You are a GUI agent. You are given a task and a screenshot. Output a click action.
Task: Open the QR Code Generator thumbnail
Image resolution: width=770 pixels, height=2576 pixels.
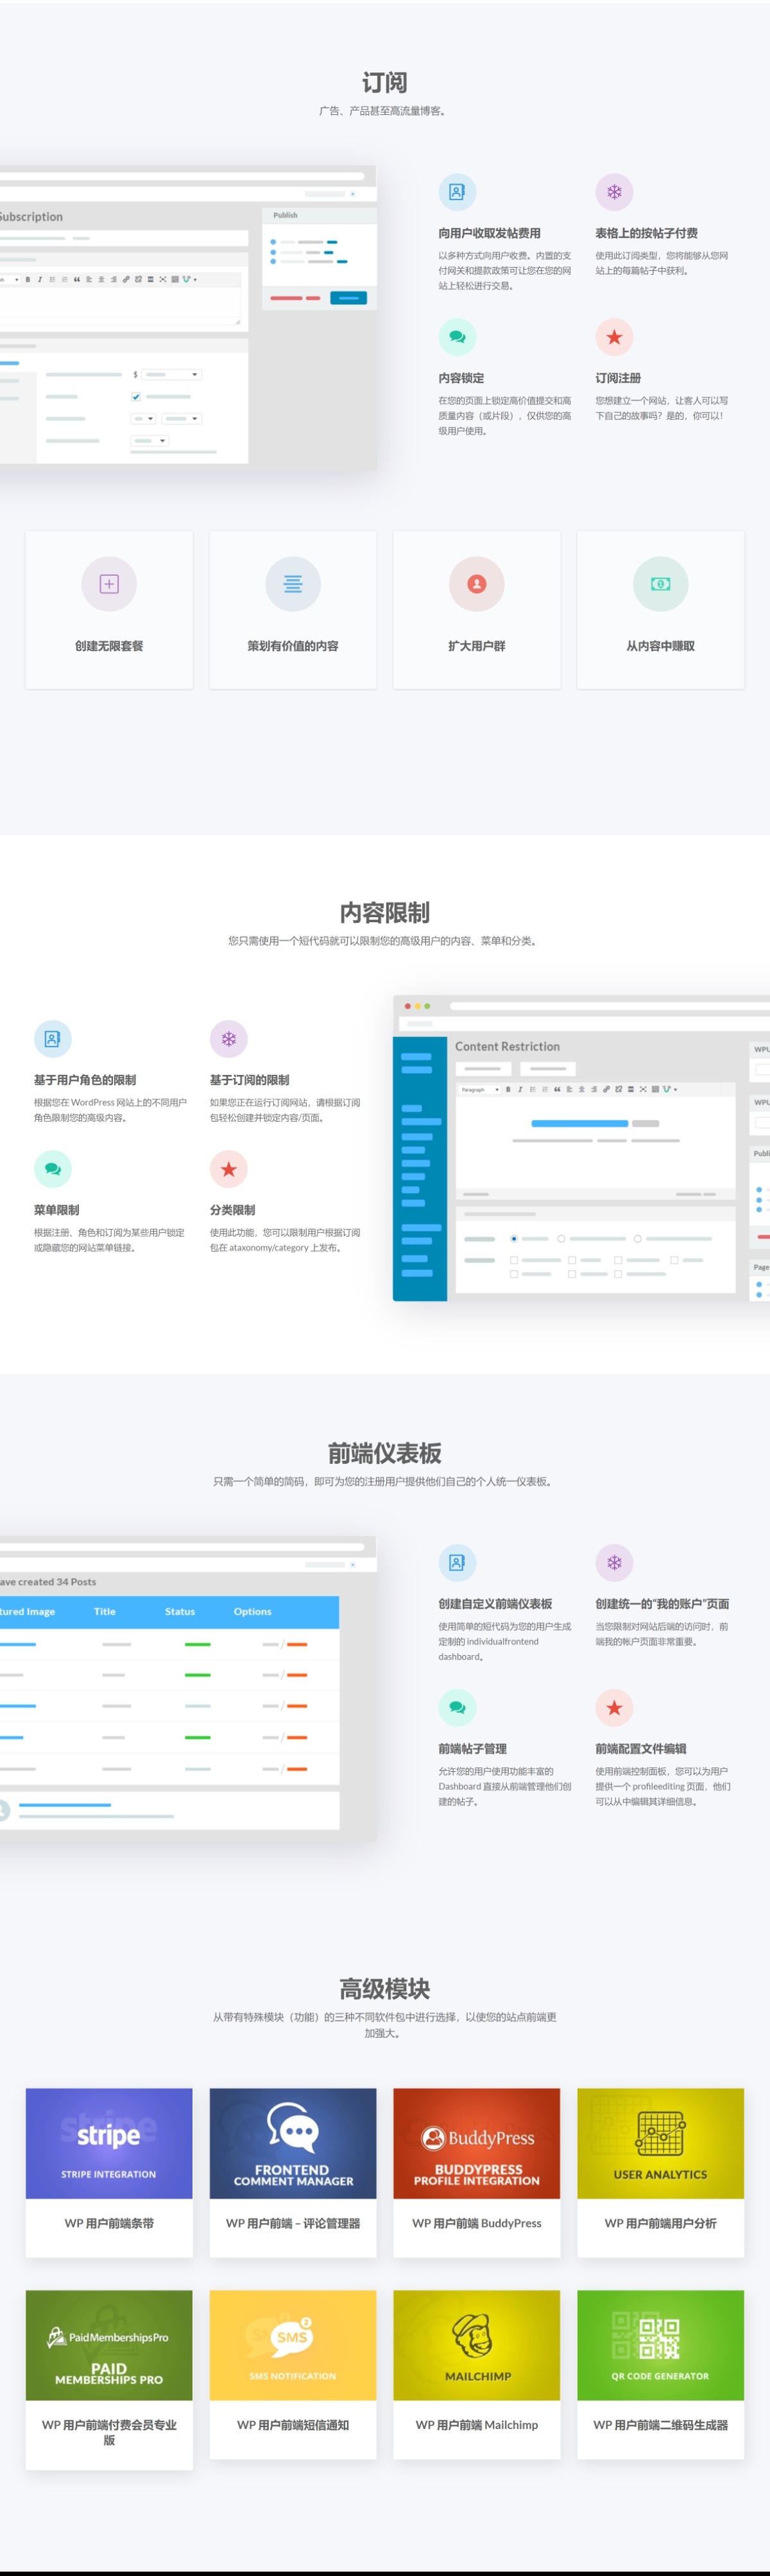pos(661,2345)
